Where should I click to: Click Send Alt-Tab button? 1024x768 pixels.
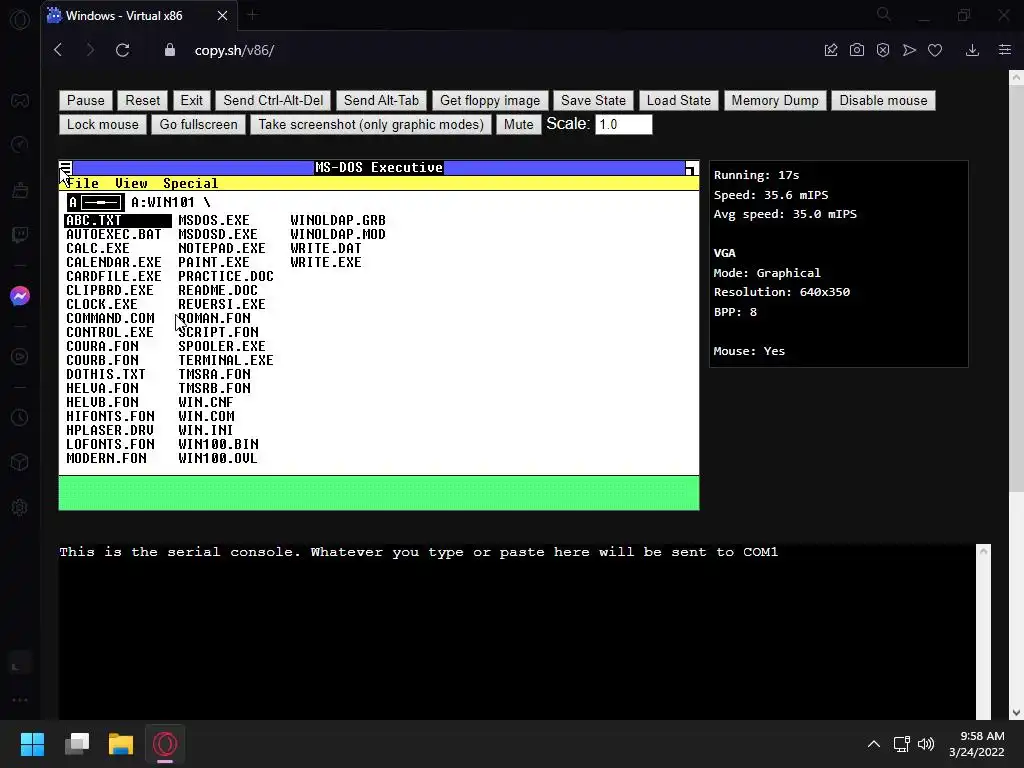tap(381, 101)
